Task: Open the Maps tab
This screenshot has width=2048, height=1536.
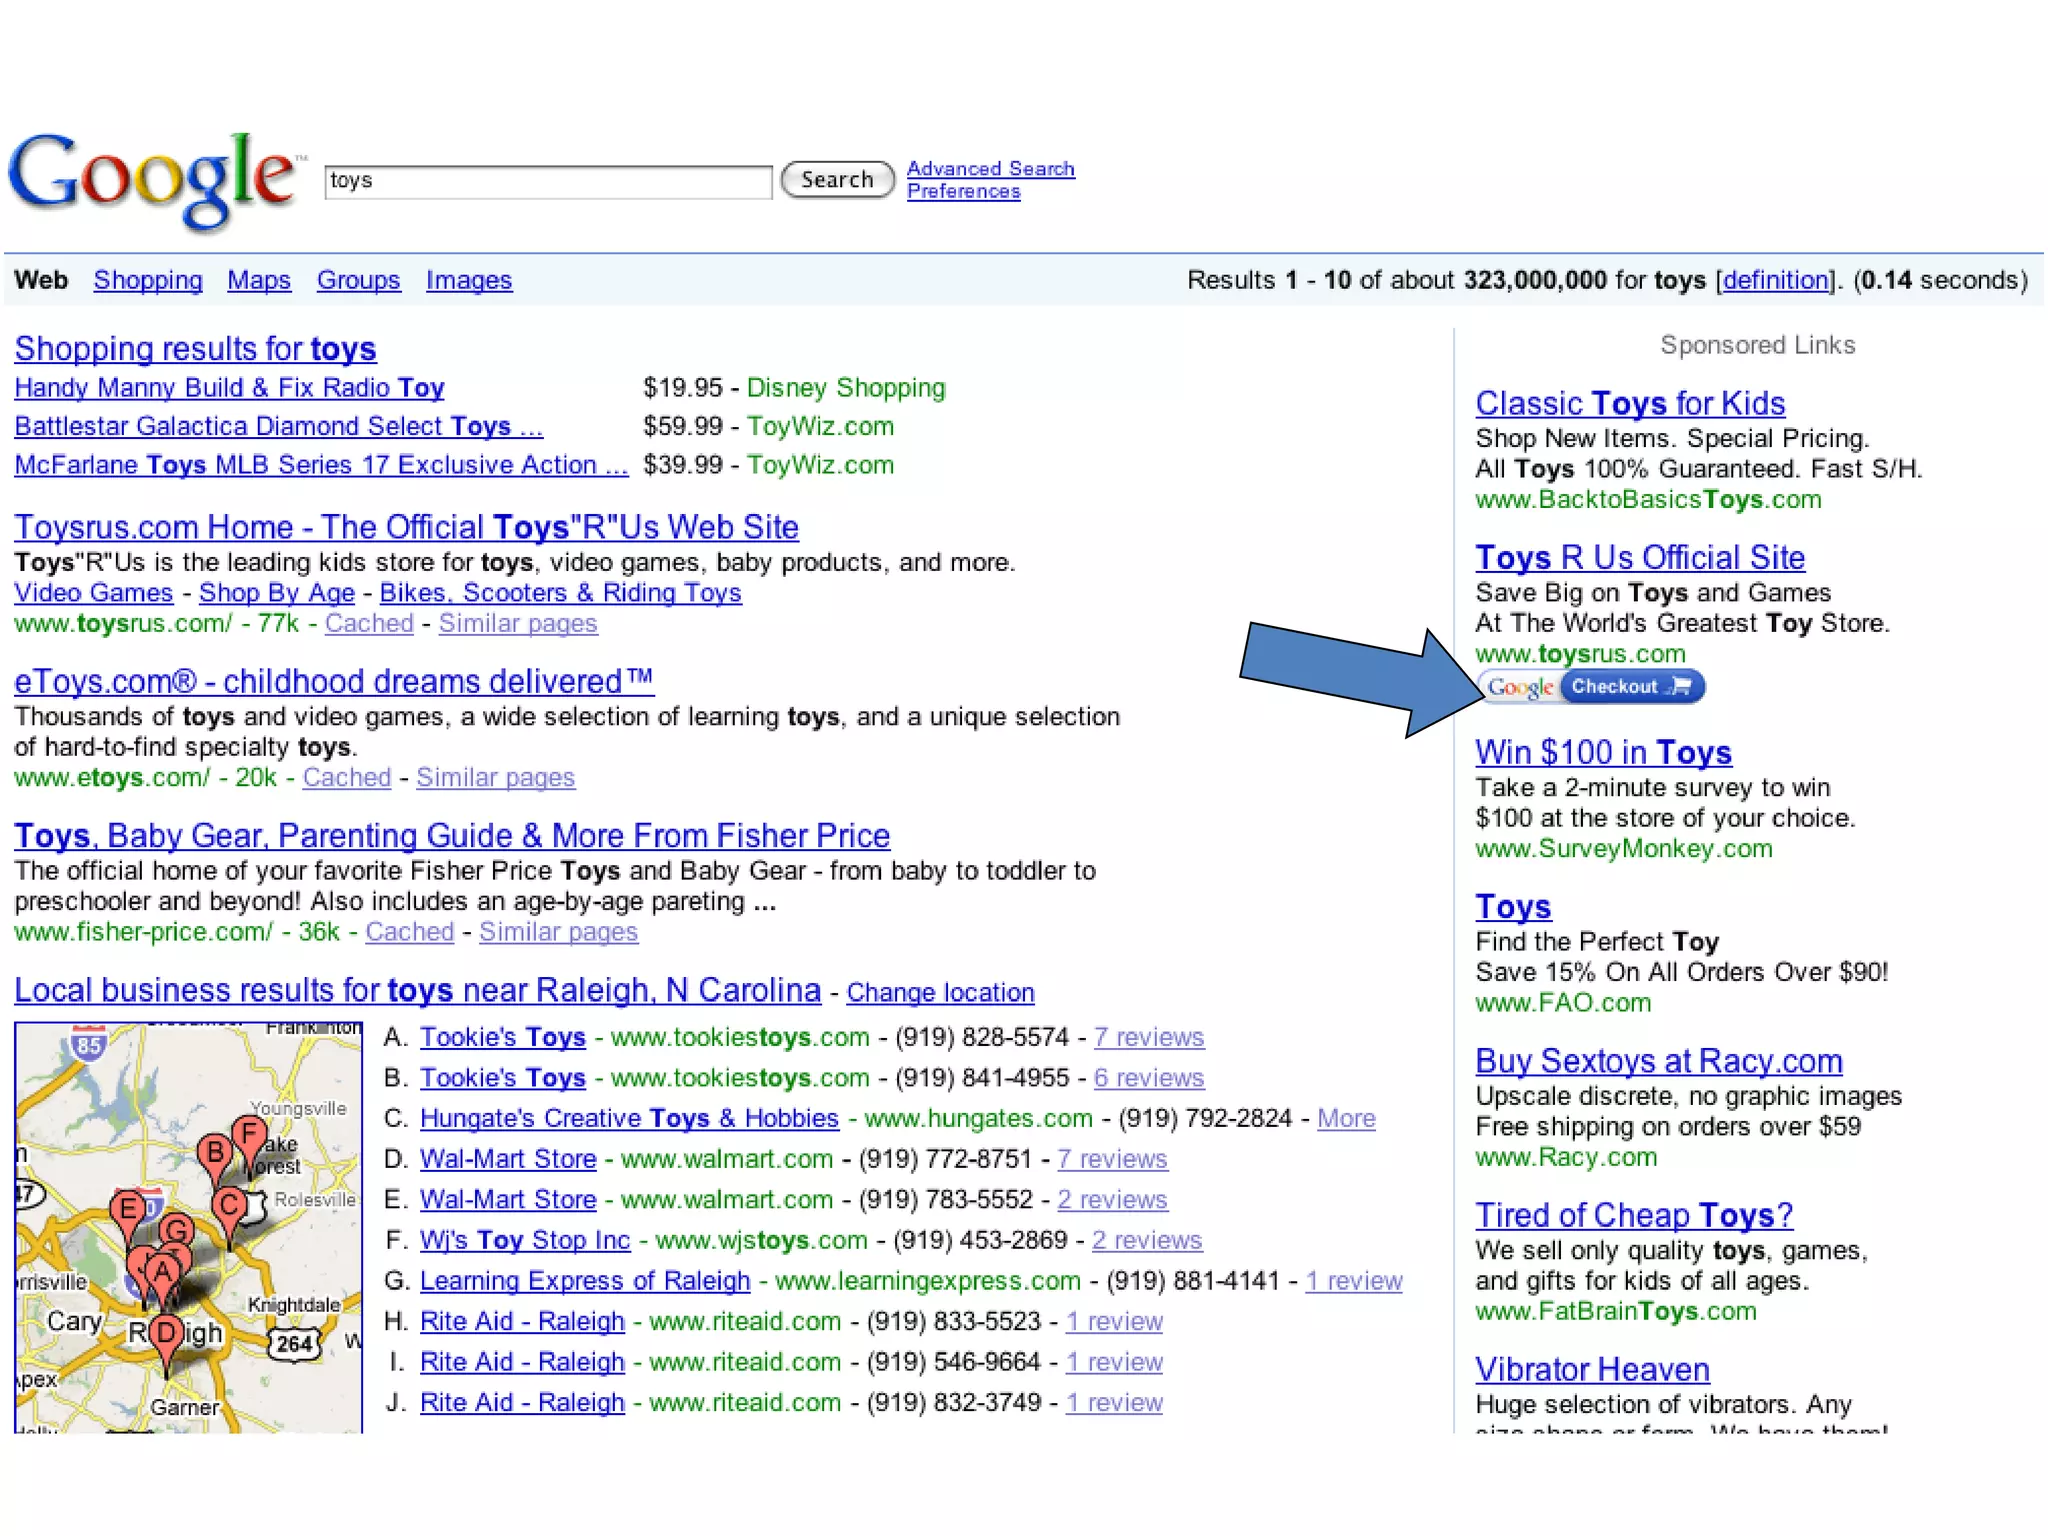Action: tap(259, 281)
